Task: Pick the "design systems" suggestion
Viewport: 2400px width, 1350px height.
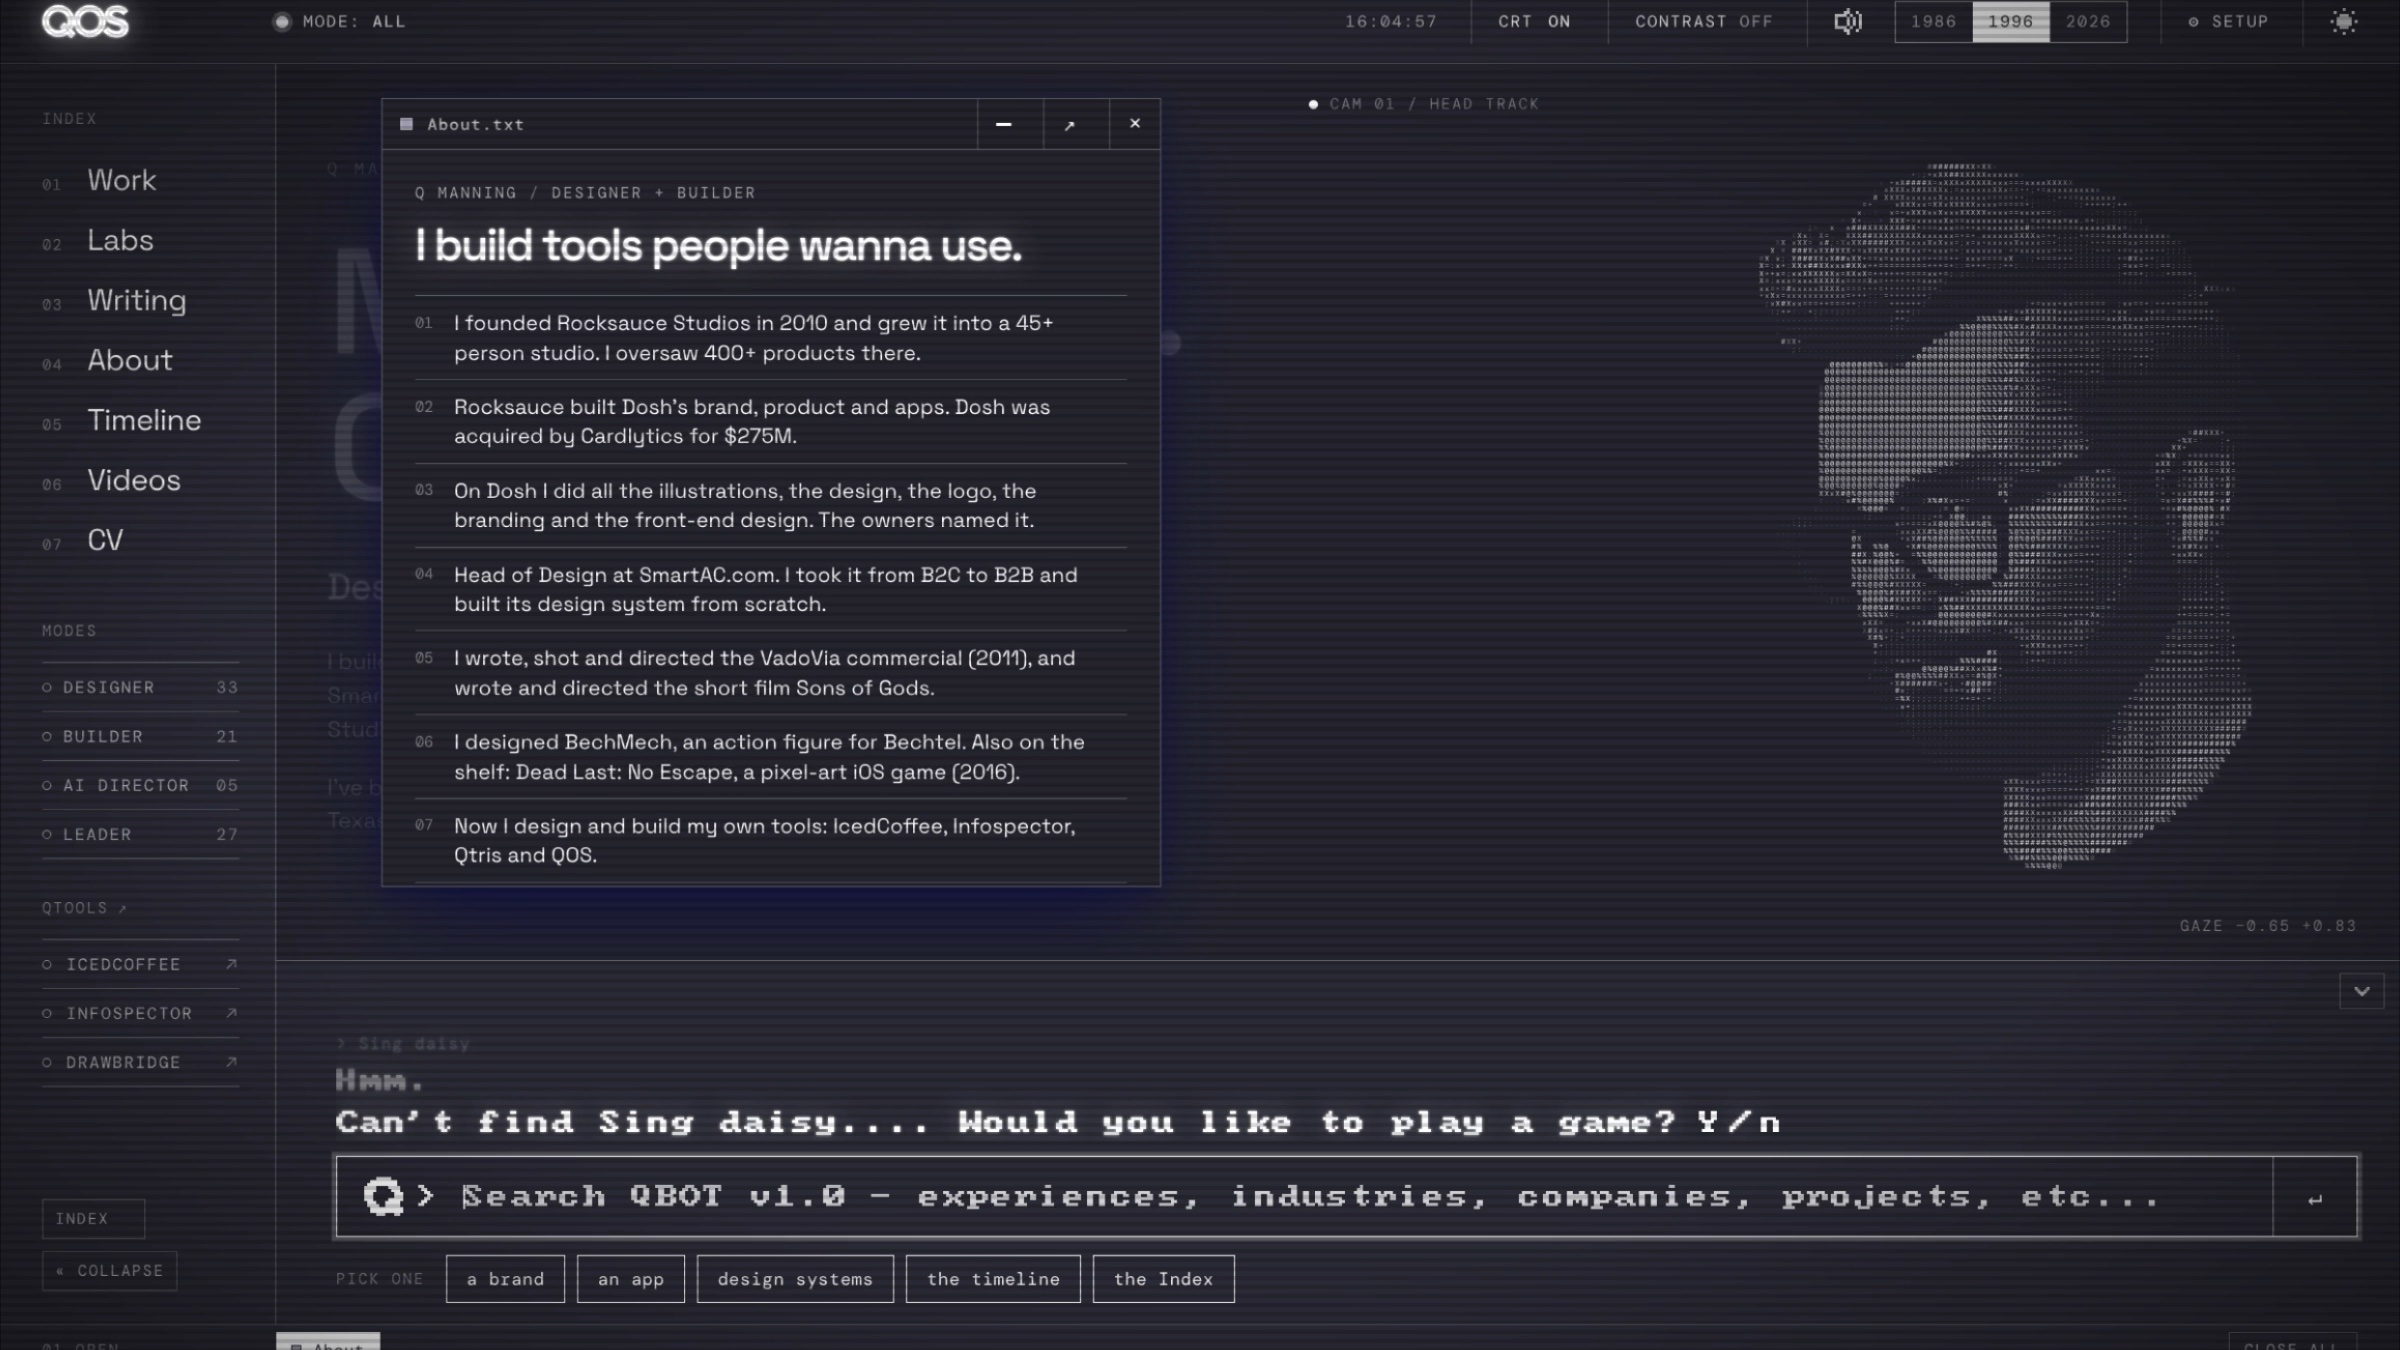Action: [x=795, y=1279]
